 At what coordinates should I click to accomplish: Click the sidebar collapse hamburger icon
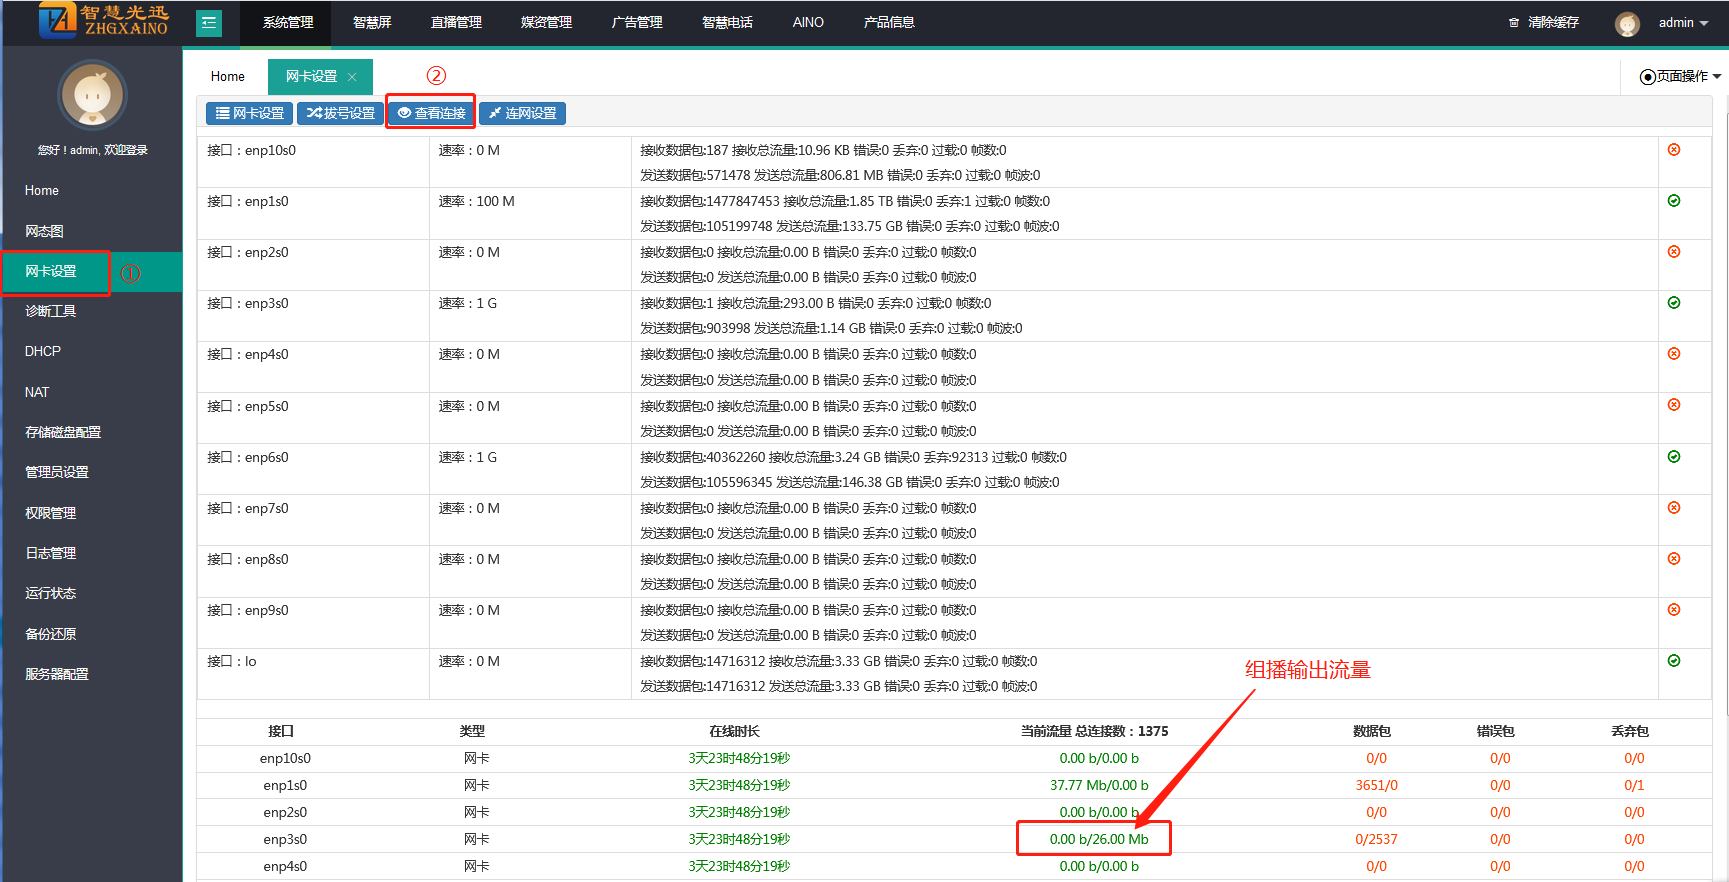(209, 23)
